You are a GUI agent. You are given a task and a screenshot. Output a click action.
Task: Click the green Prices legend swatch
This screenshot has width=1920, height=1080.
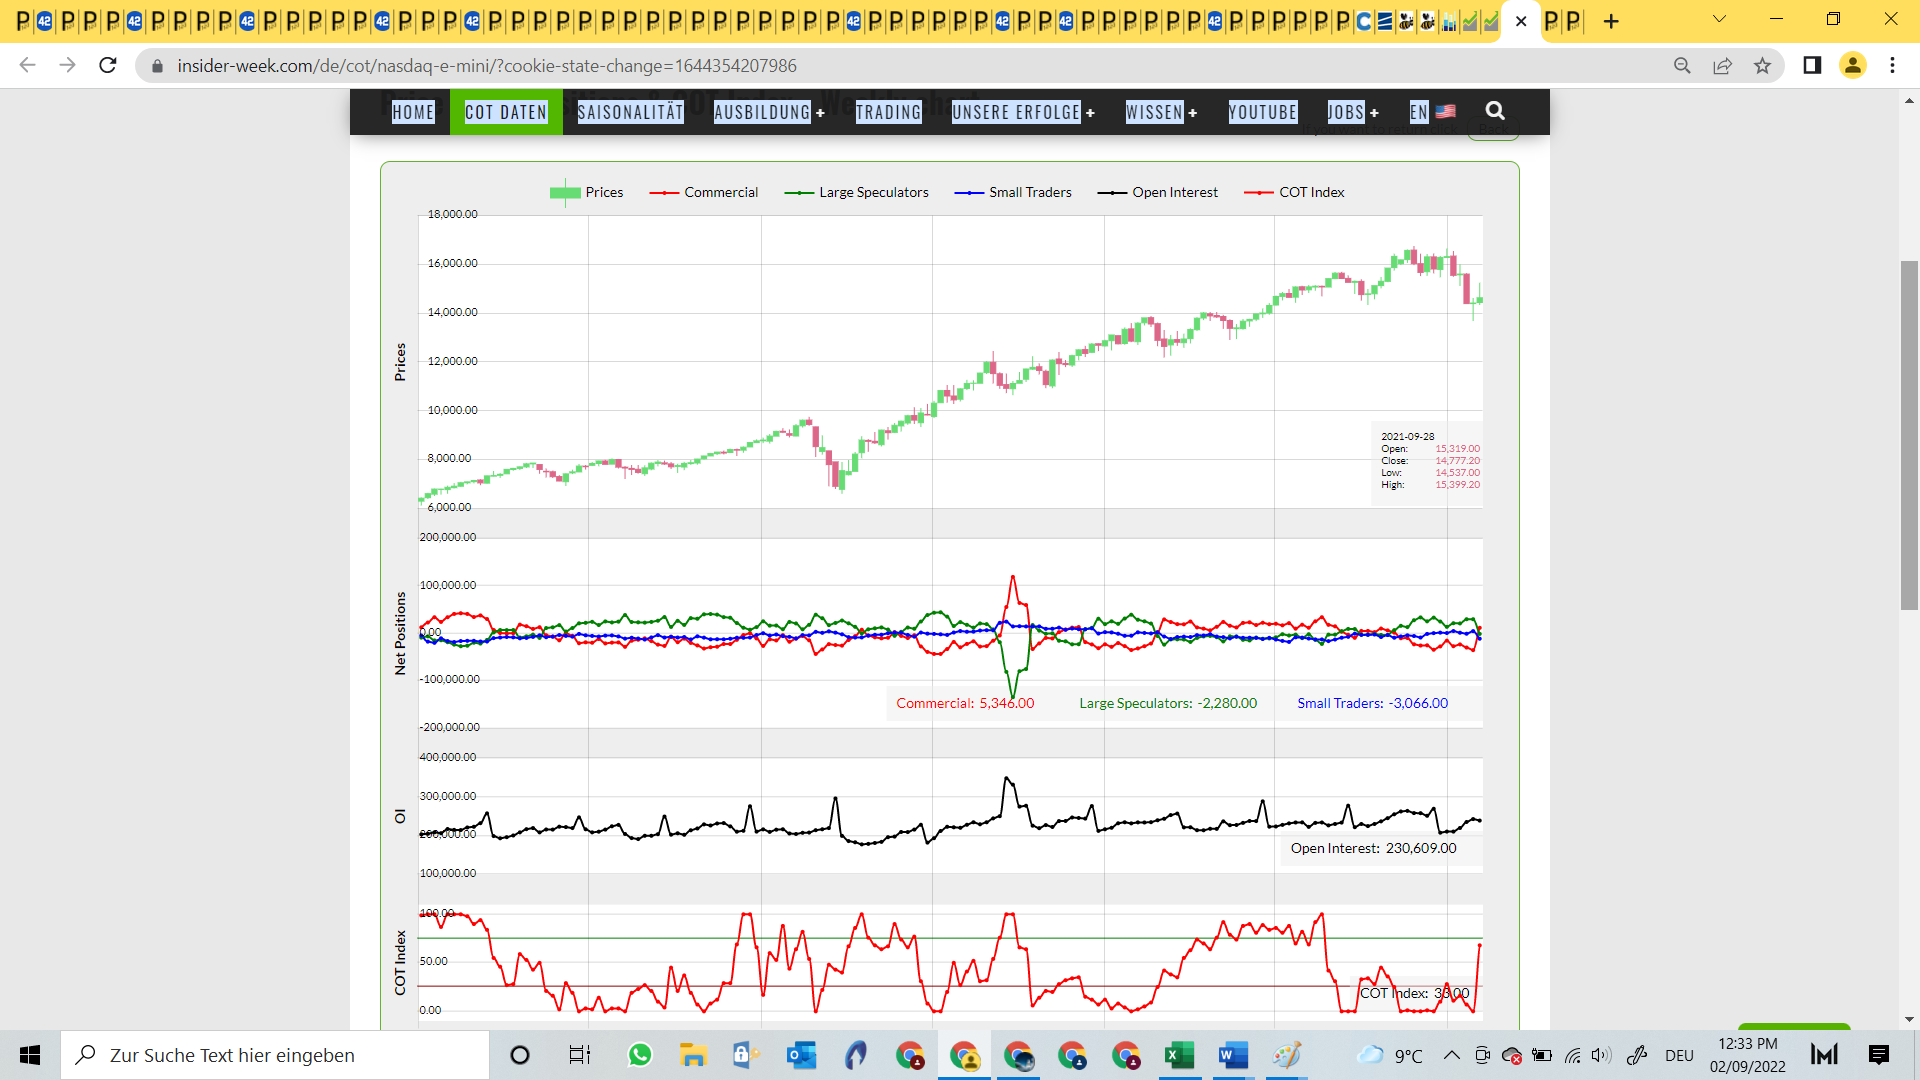click(565, 192)
